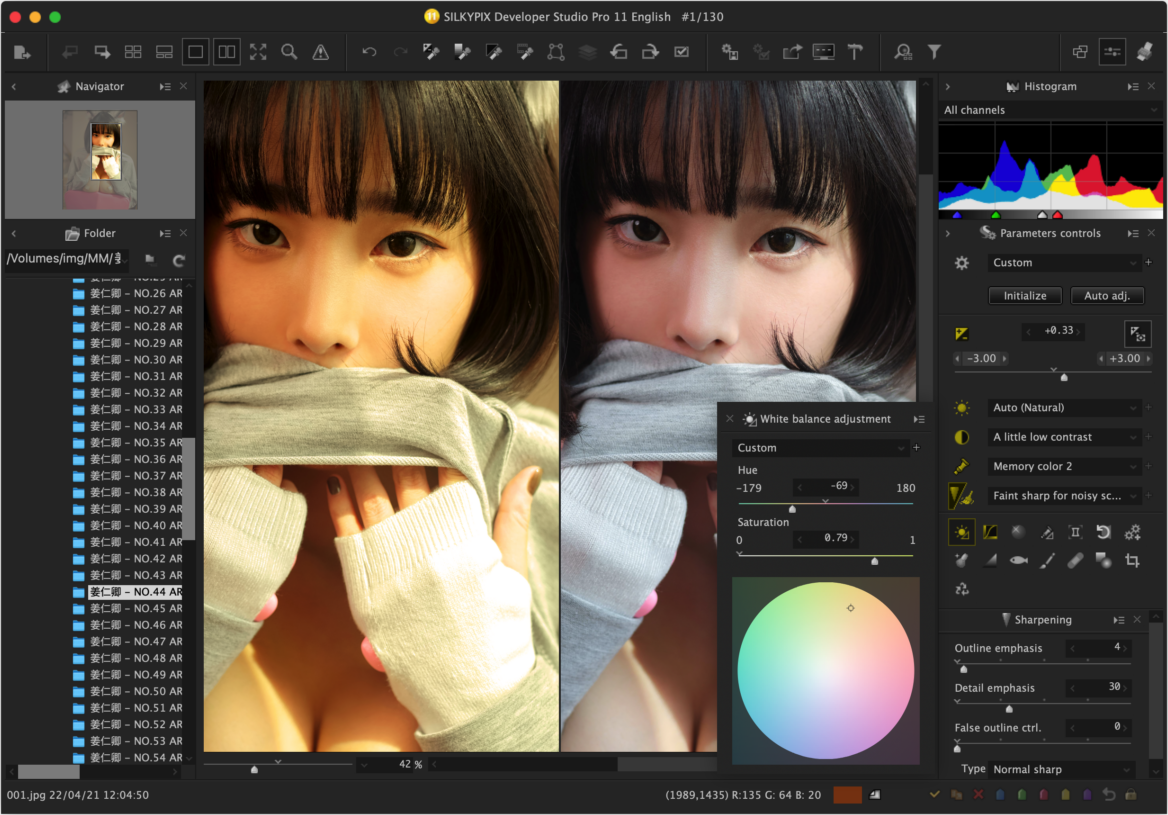
Task: Open the Custom taste dropdown in Parameters controls
Action: 1063,263
